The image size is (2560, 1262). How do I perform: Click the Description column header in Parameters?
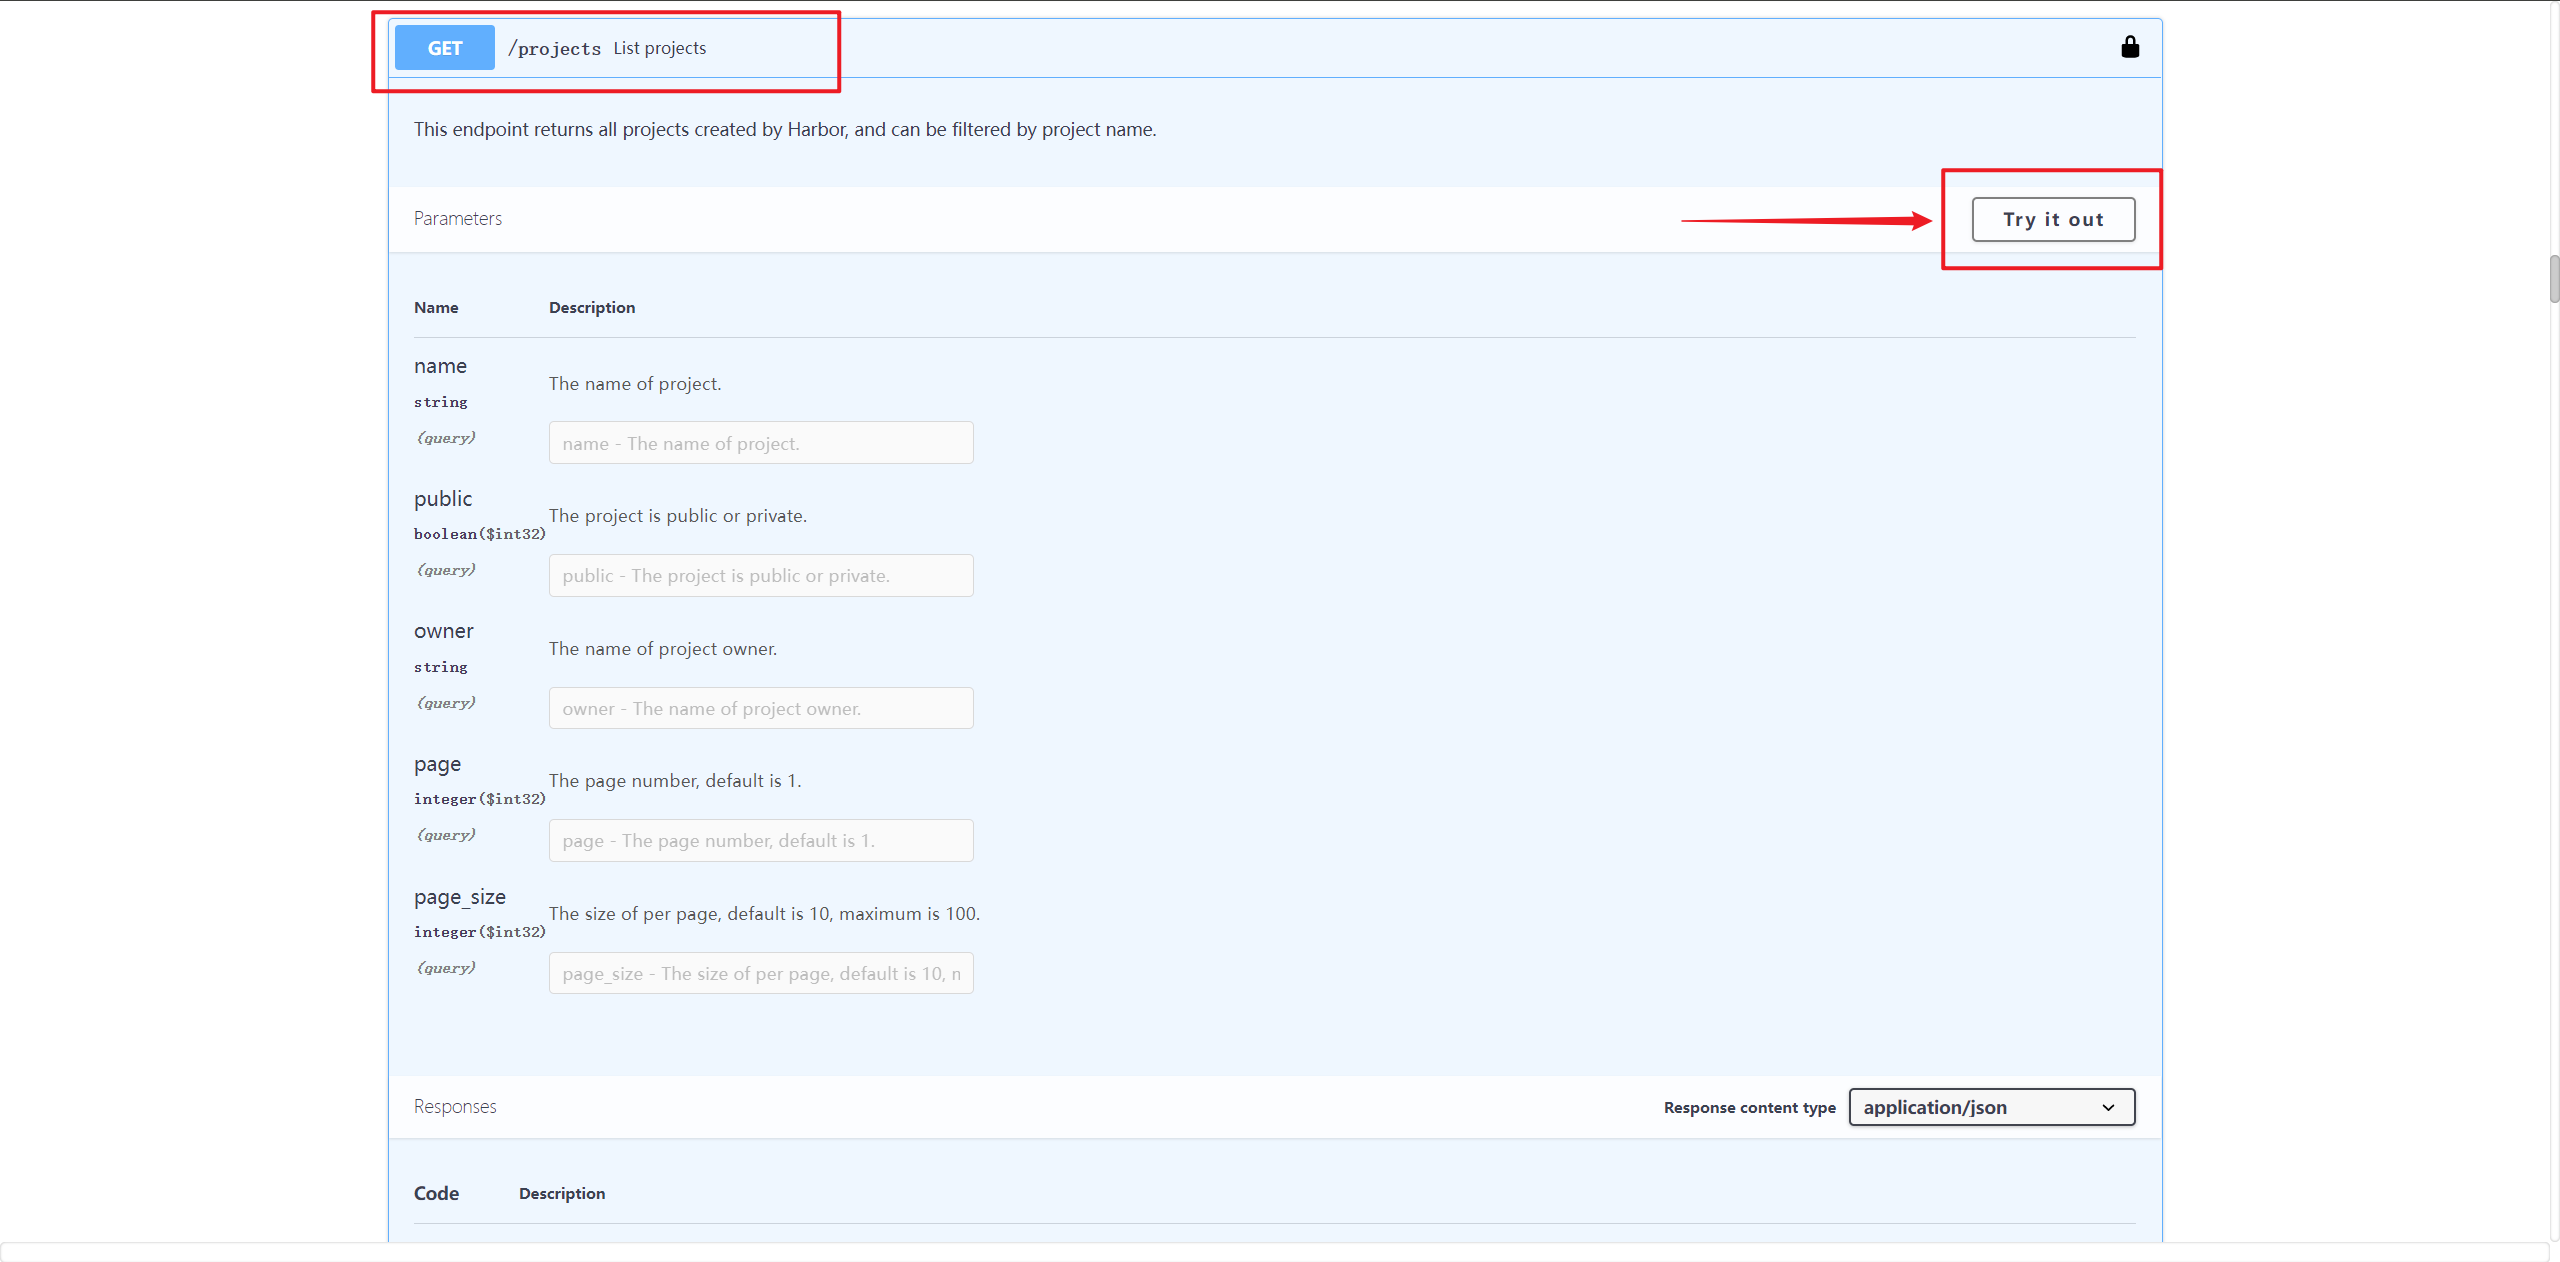tap(591, 308)
